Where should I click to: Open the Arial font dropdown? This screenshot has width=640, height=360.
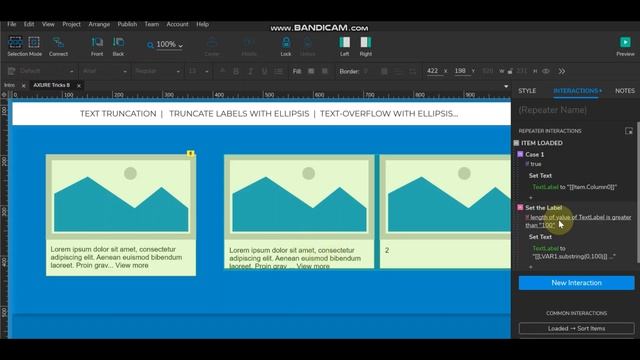(104, 71)
